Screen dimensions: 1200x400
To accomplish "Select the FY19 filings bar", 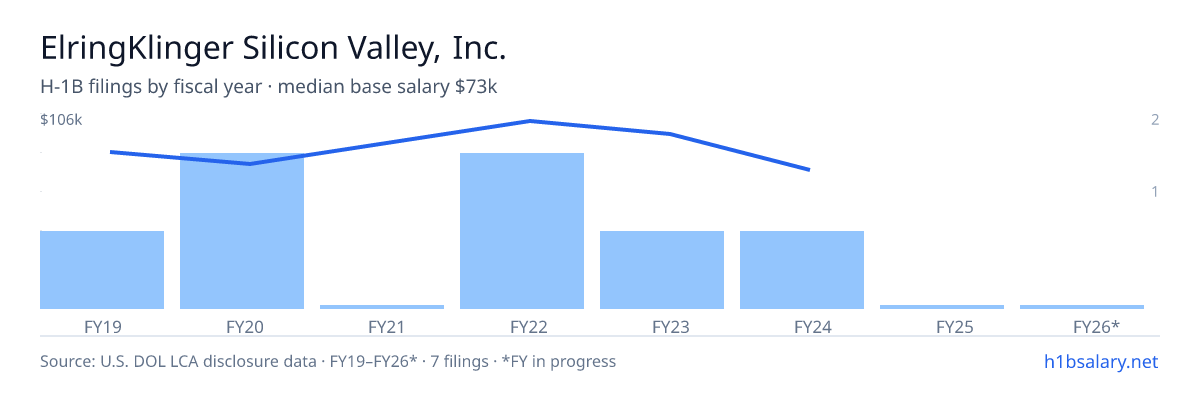I will pyautogui.click(x=102, y=270).
